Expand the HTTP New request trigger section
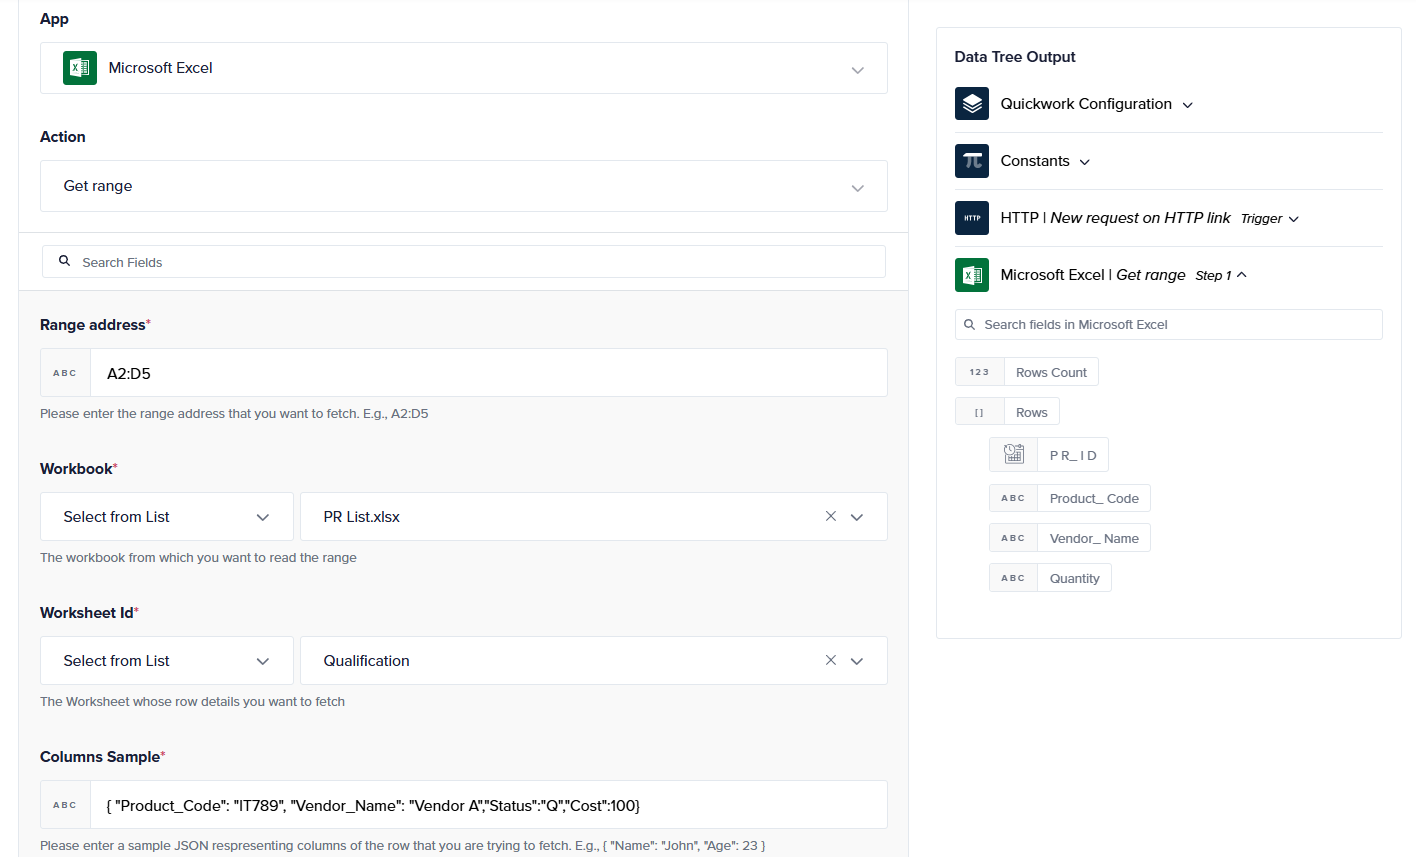The image size is (1416, 857). coord(1294,219)
